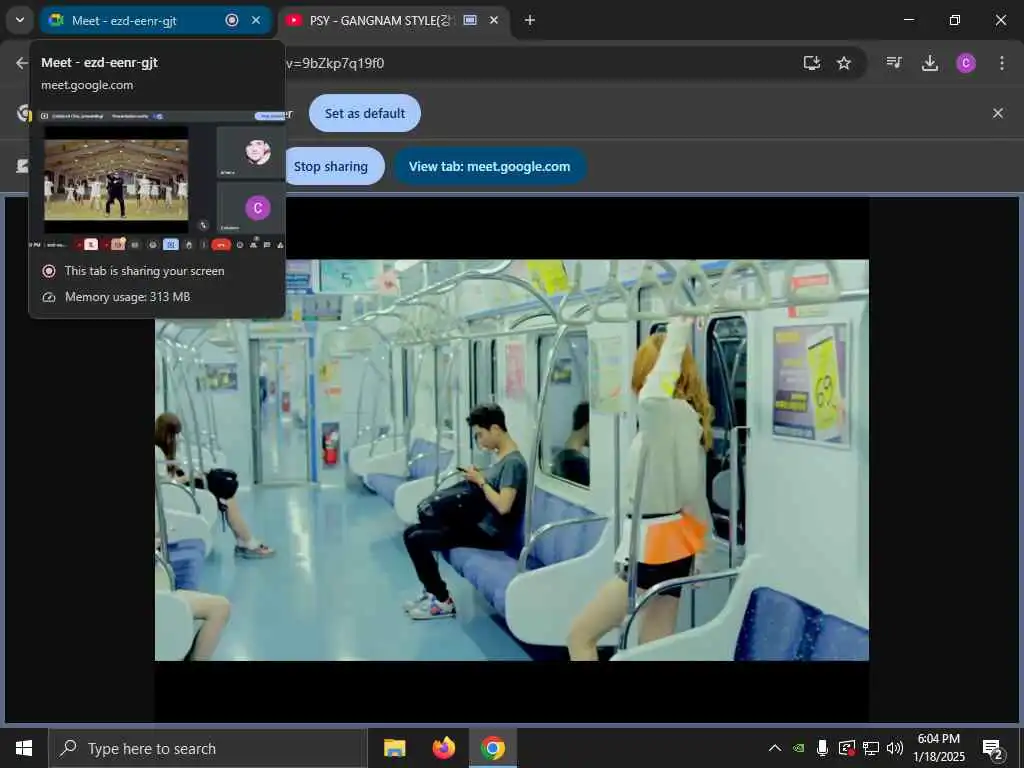
Task: Open the Windows Start menu
Action: pos(24,748)
